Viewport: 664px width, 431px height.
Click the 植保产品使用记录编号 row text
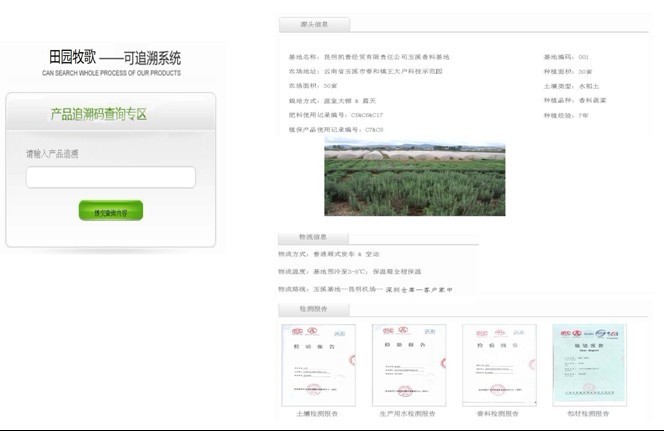336,130
